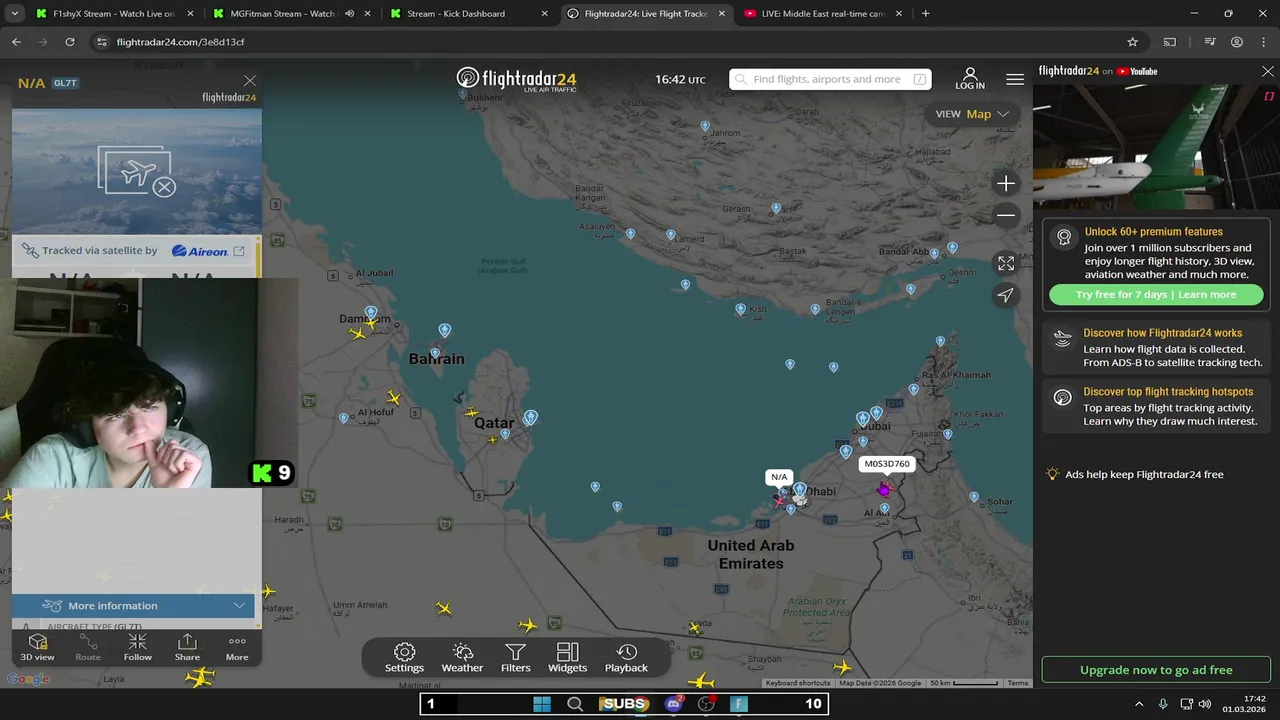Screen dimensions: 1280x720
Task: Select the purple M053D760 aircraft
Action: (884, 489)
